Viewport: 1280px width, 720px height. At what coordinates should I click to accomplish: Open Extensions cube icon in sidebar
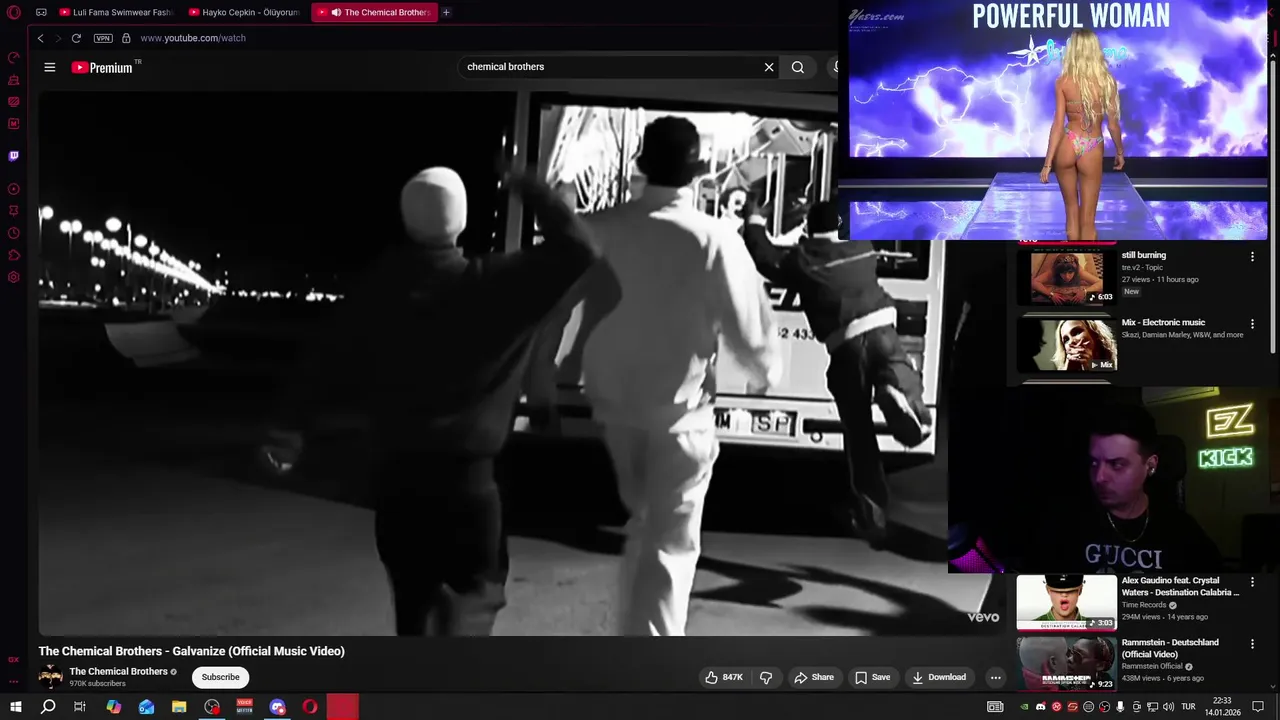click(14, 255)
